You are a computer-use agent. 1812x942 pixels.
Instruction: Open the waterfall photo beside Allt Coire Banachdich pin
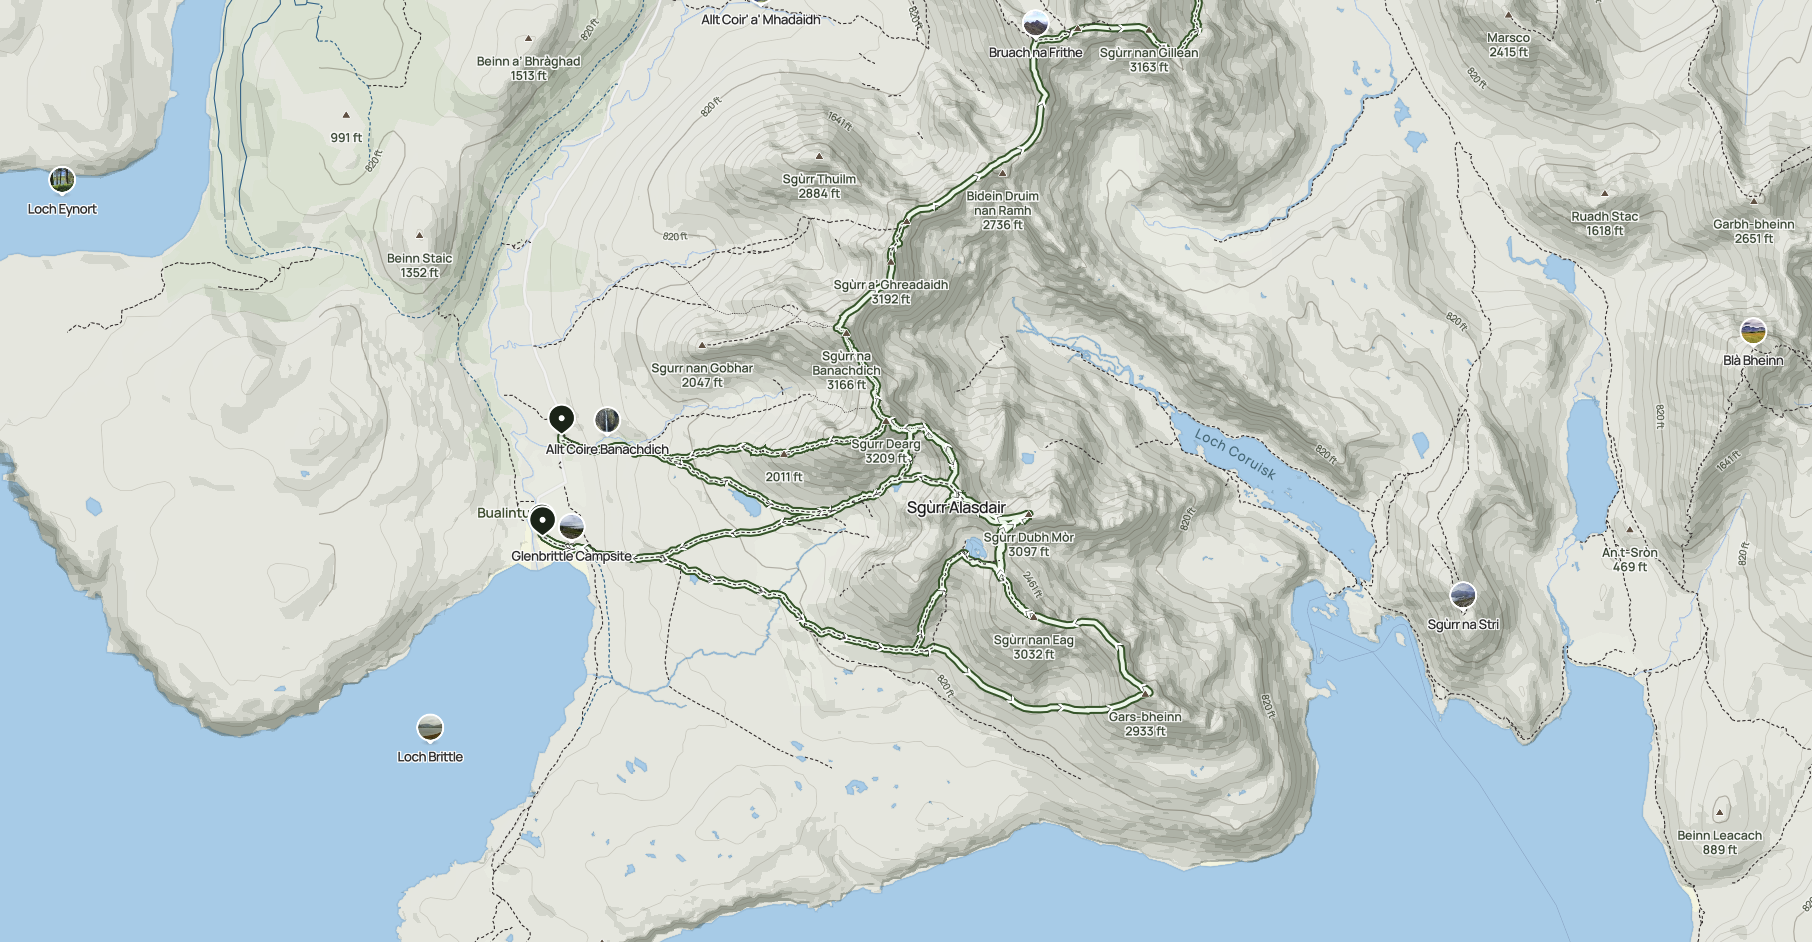tap(607, 420)
